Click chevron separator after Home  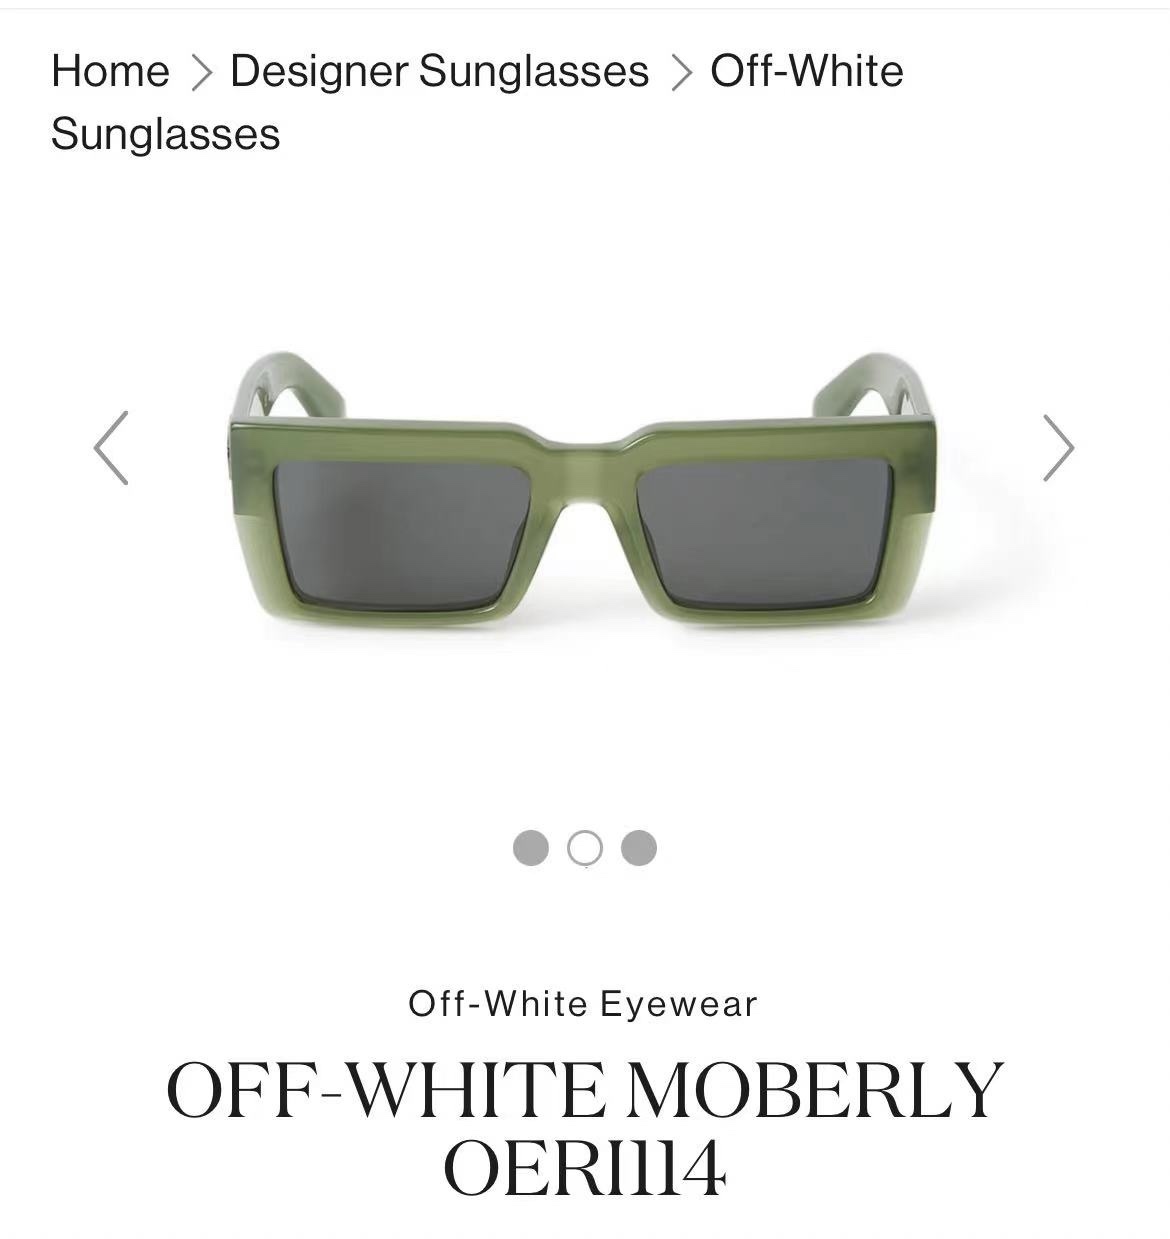click(x=201, y=72)
